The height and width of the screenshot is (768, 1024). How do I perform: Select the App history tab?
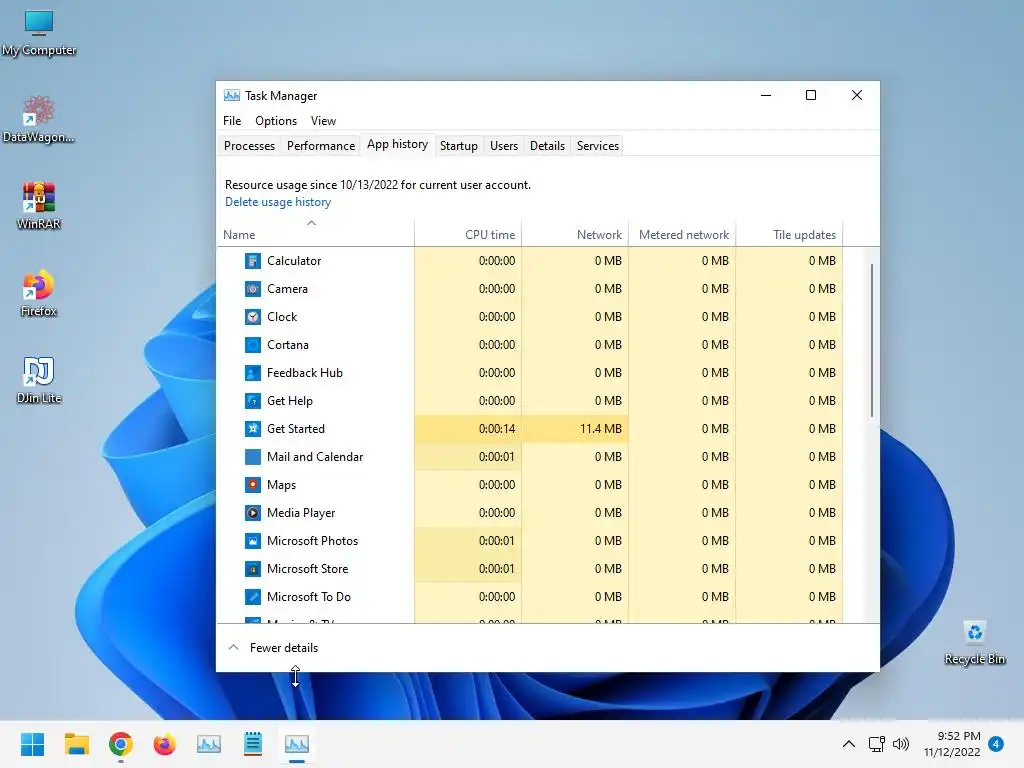point(397,144)
